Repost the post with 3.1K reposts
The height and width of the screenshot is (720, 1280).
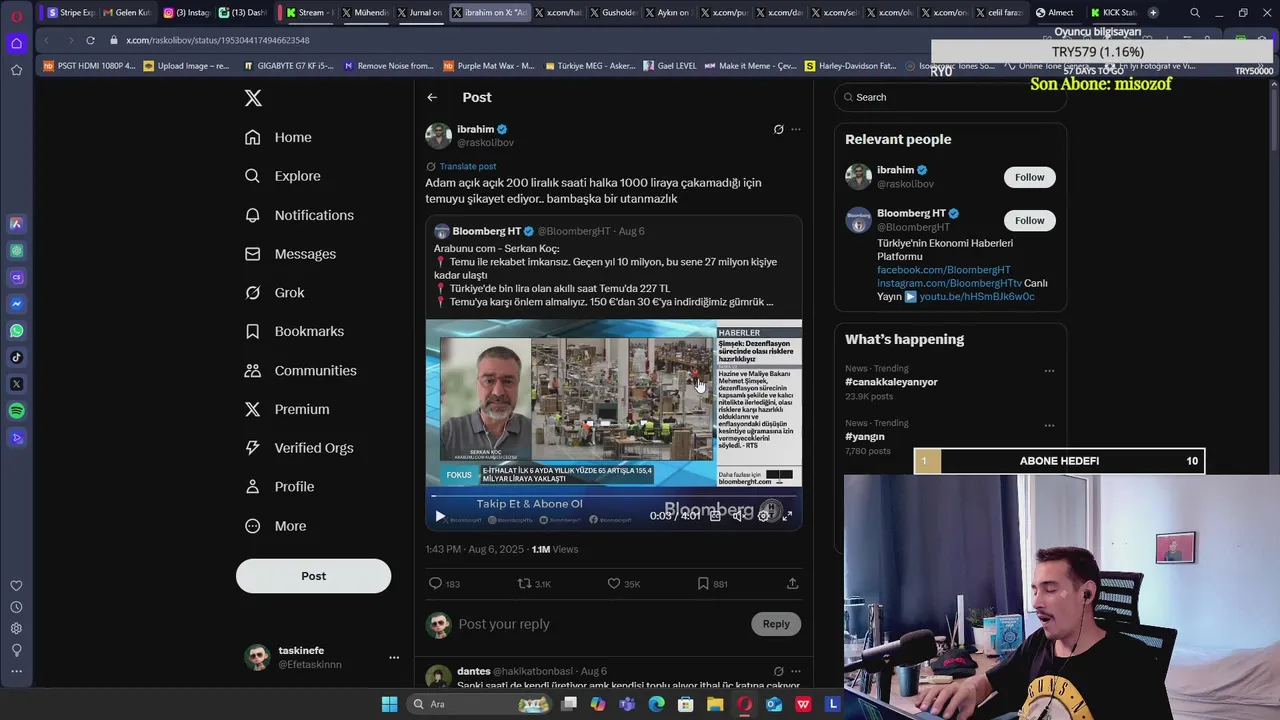tap(524, 583)
